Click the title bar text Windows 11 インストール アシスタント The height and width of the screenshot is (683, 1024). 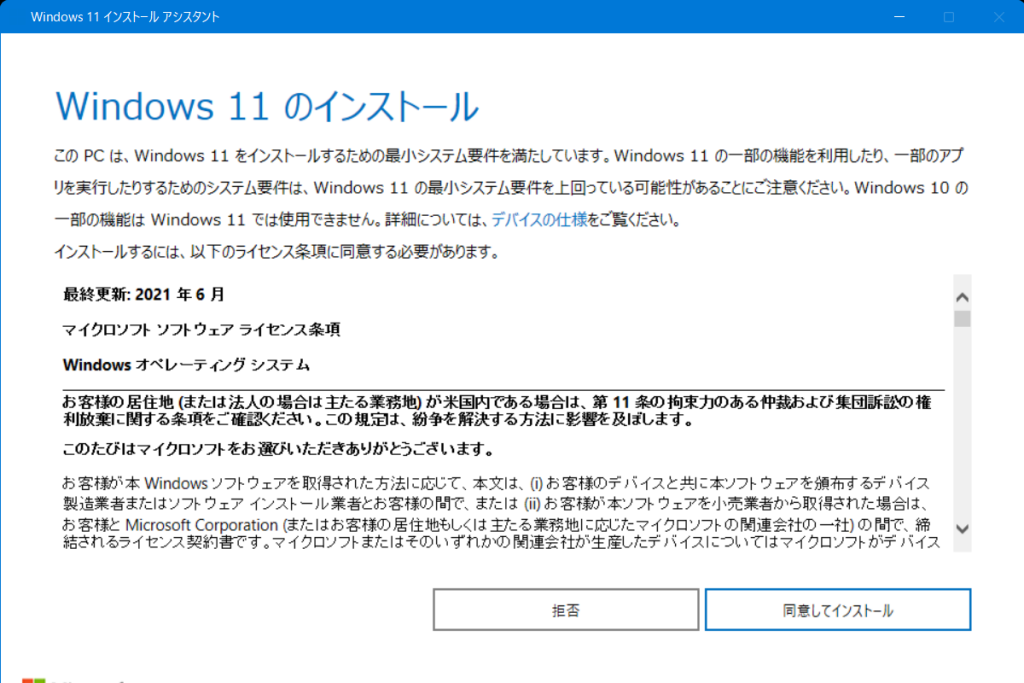[x=125, y=17]
